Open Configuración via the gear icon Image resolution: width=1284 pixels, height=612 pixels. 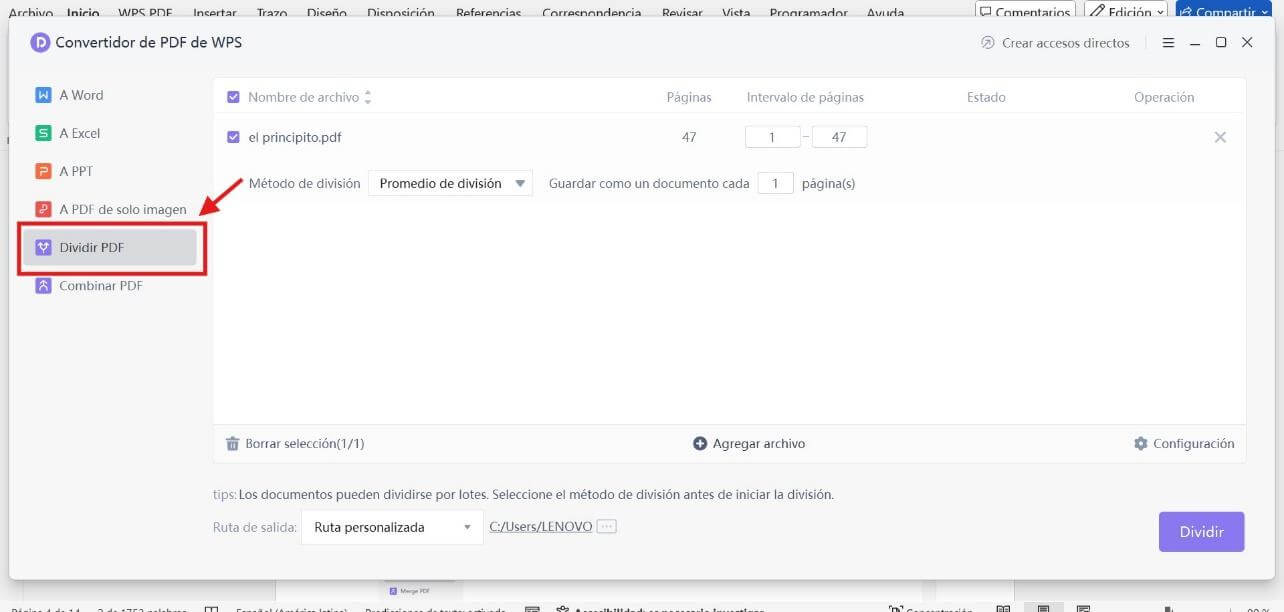[x=1141, y=443]
